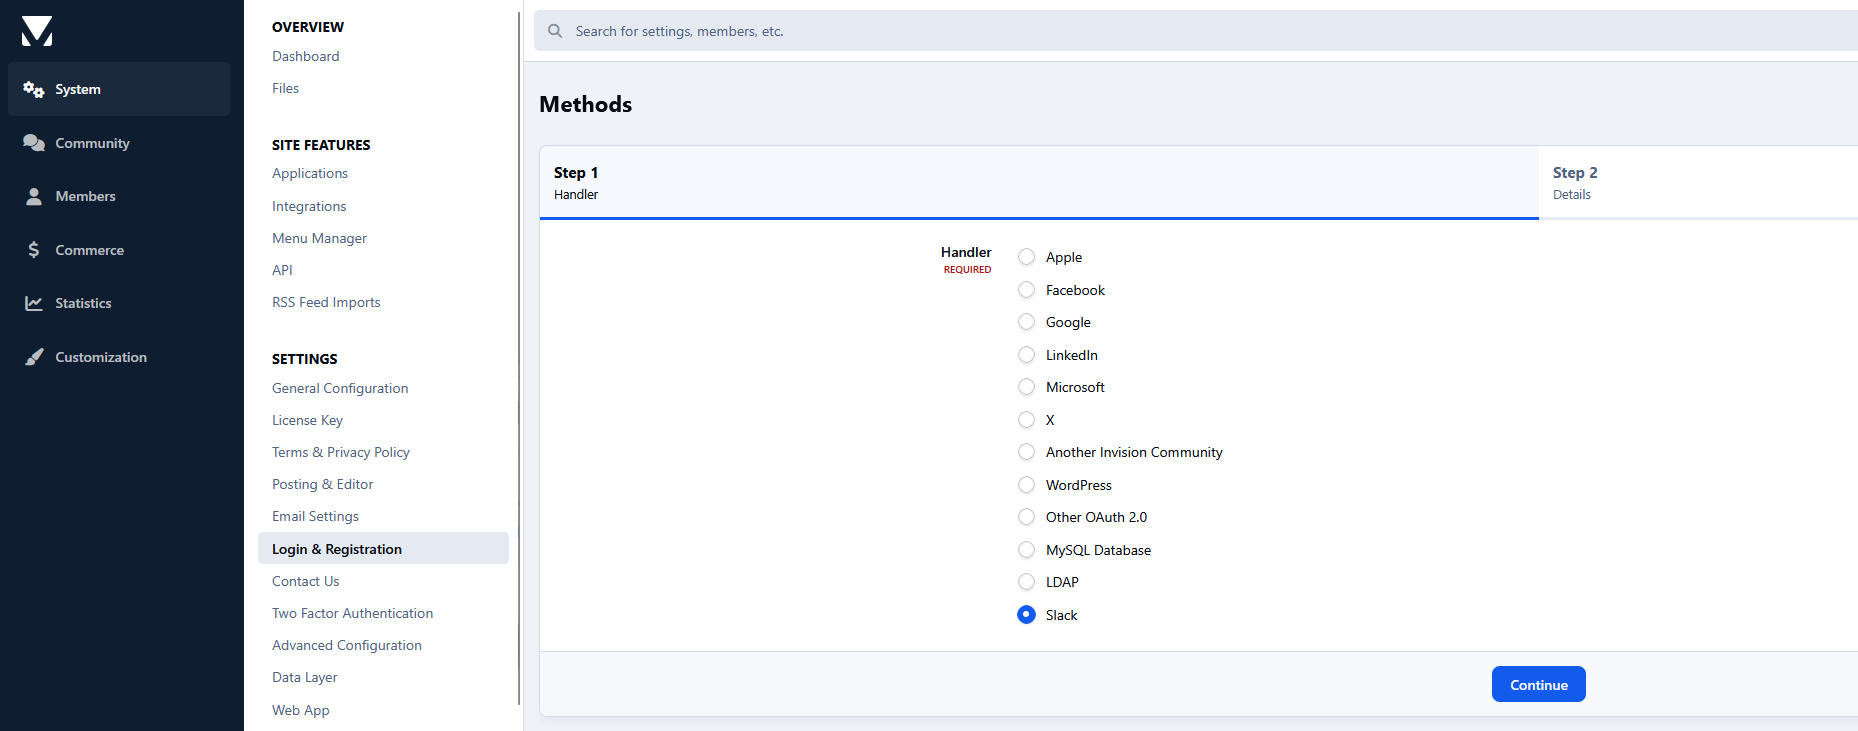Screen dimensions: 1858x731
Task: Click the Handler REQUIRED field label
Action: [966, 260]
